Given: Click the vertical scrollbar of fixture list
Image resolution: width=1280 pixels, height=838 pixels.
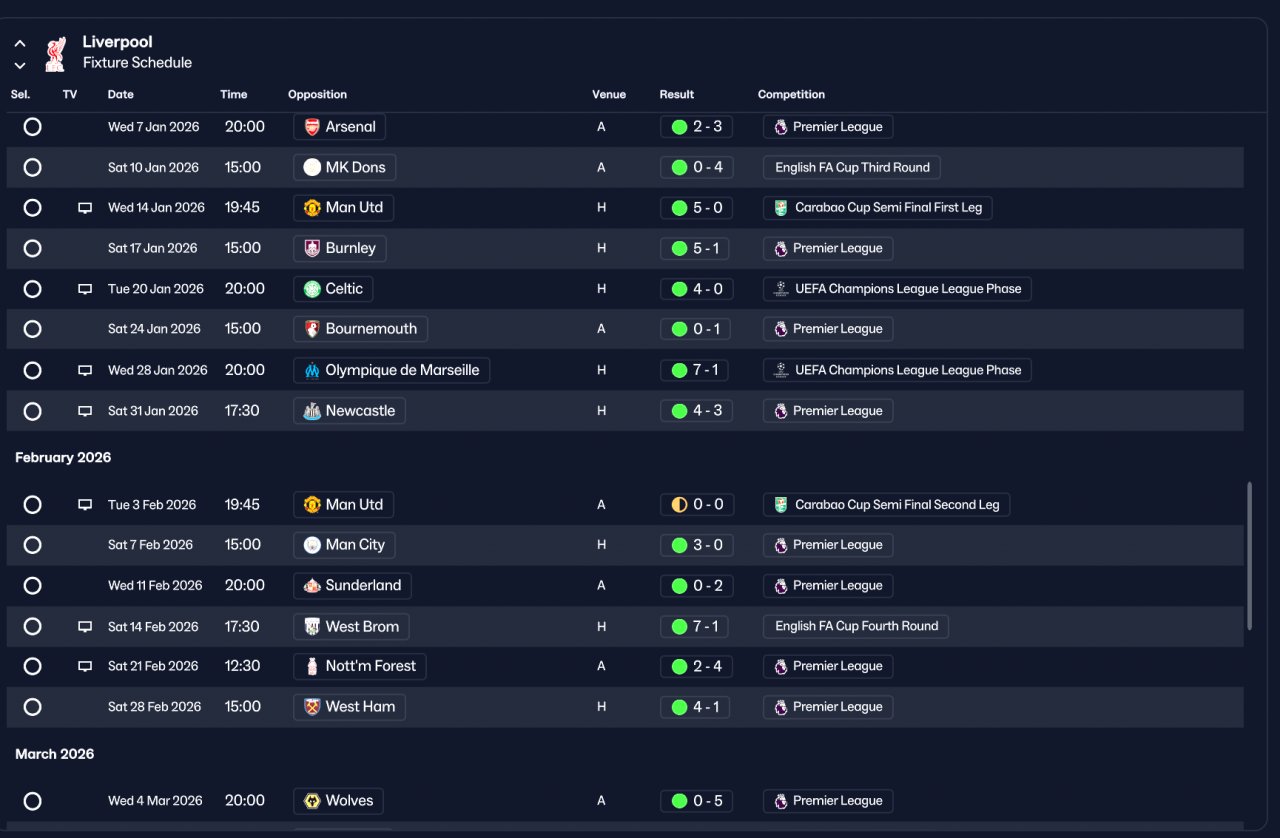Looking at the screenshot, I should click(1249, 556).
